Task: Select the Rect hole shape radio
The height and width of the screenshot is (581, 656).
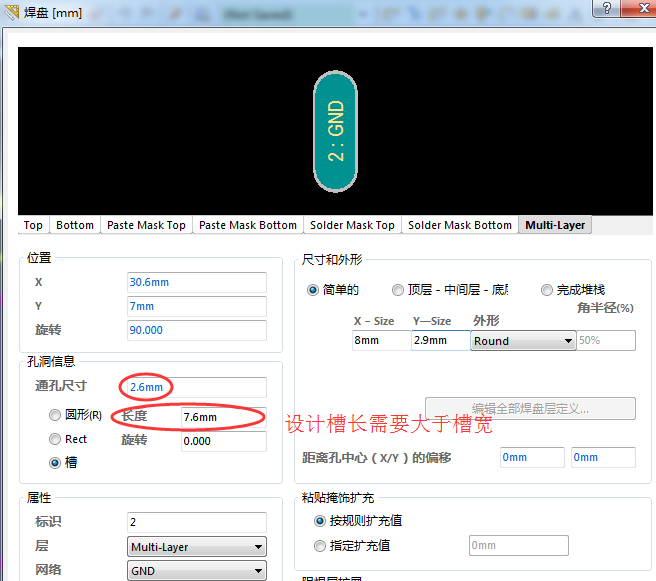Action: point(55,439)
